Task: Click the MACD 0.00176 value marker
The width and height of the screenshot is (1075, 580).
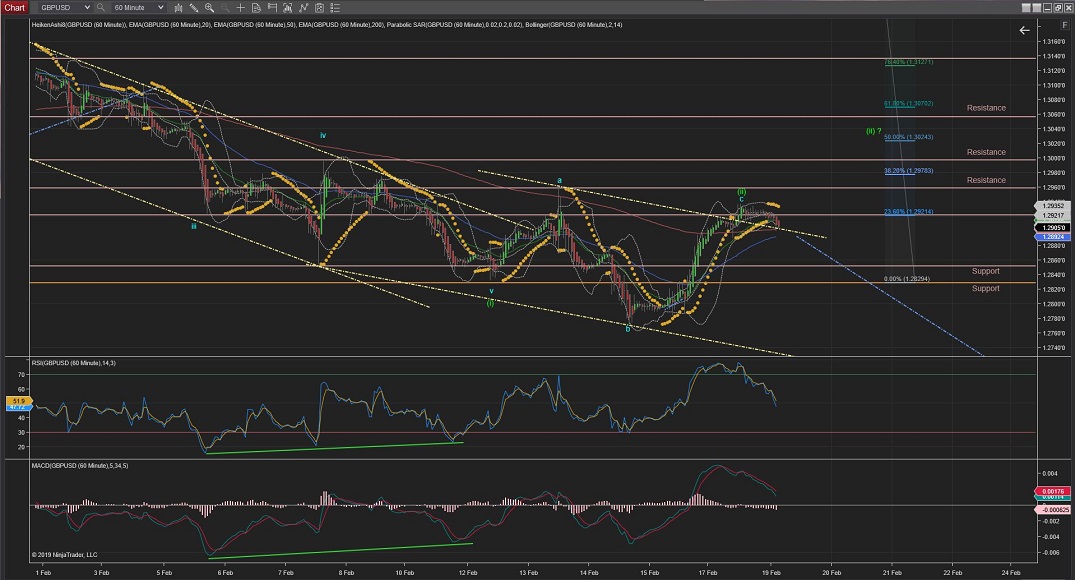Action: tap(1052, 491)
